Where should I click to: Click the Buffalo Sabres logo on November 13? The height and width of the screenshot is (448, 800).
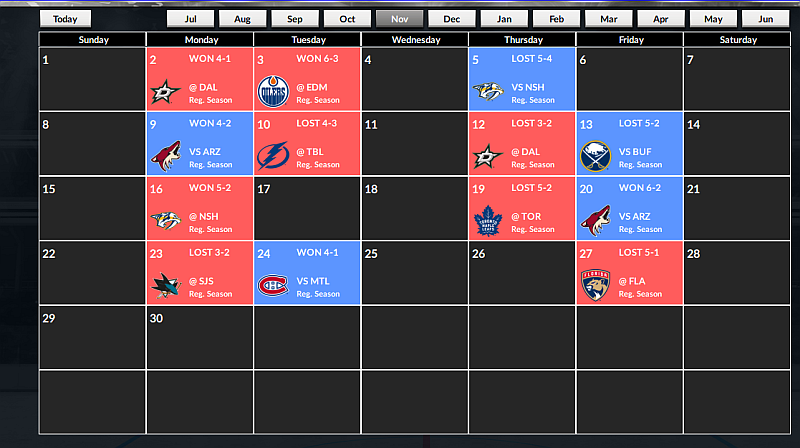[x=595, y=158]
